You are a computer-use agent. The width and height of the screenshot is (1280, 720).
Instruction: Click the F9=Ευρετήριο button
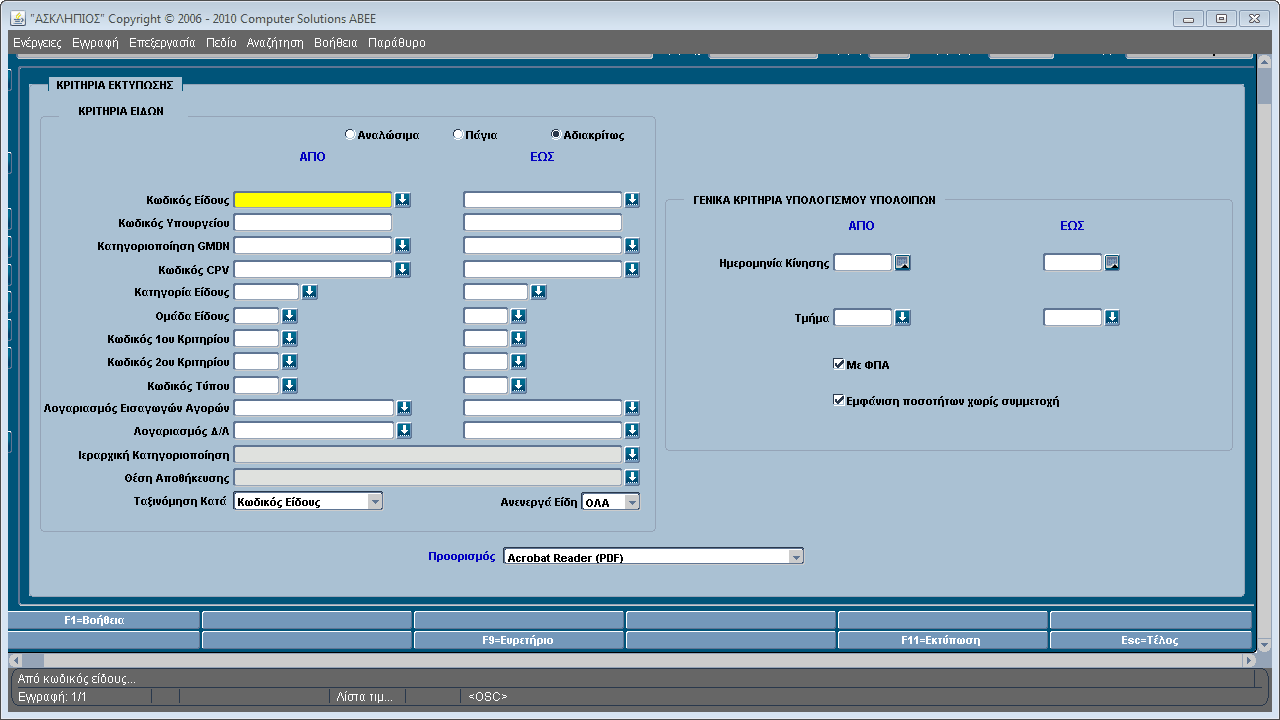(518, 640)
